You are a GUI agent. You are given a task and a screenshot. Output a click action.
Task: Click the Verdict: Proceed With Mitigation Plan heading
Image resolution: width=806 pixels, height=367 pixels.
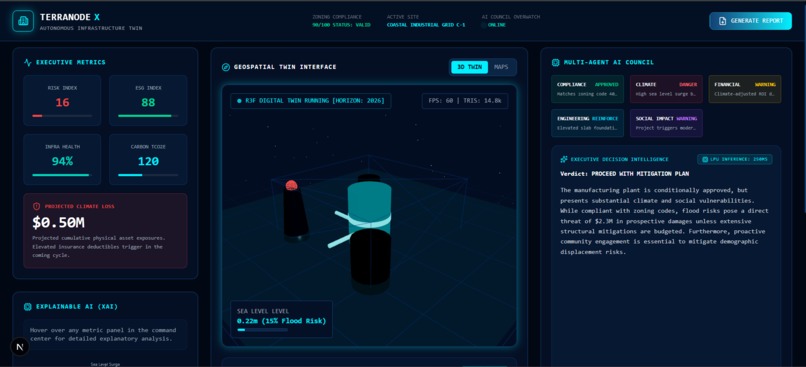(x=625, y=174)
